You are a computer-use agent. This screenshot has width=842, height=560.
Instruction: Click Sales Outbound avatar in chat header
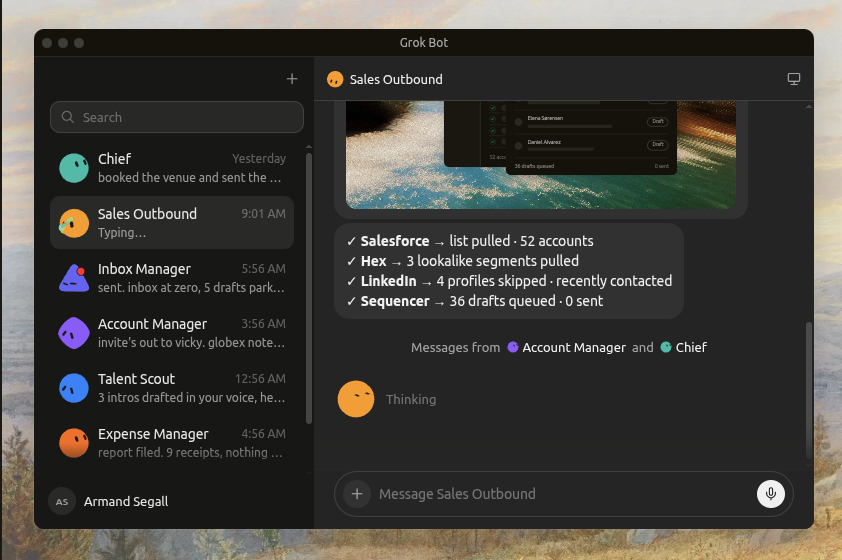[x=335, y=79]
